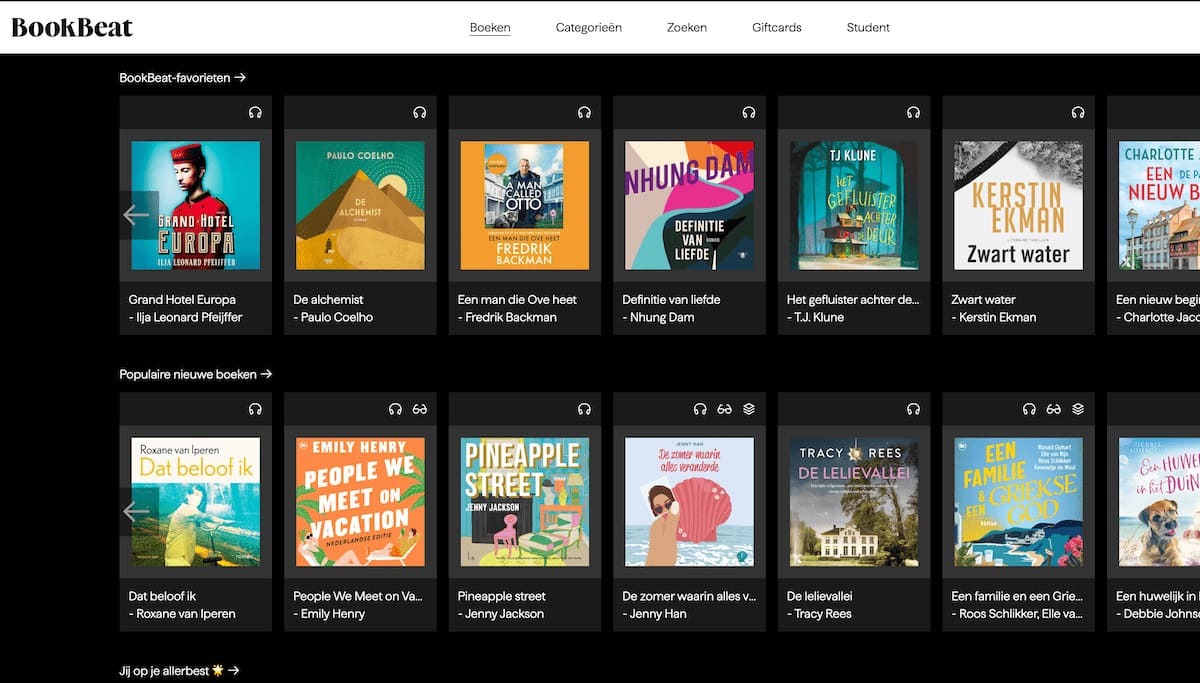Click author text Ilja Leonard Pfeijffer

click(189, 317)
